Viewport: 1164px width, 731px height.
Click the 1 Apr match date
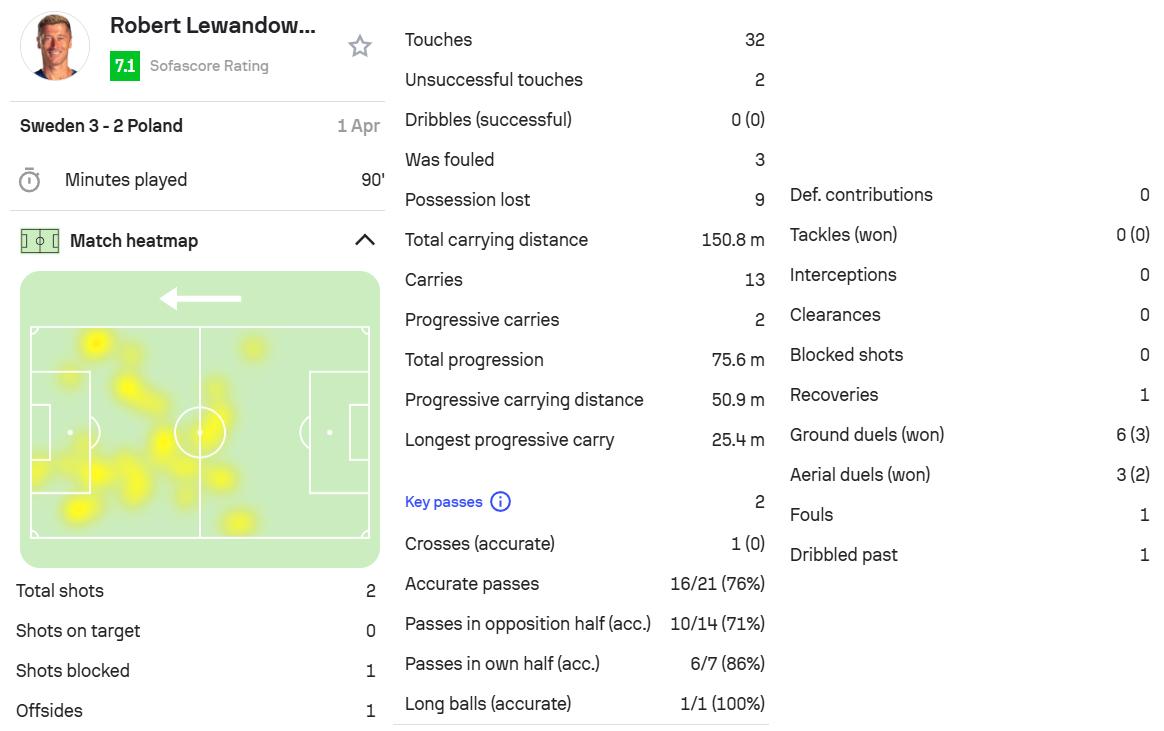click(358, 126)
